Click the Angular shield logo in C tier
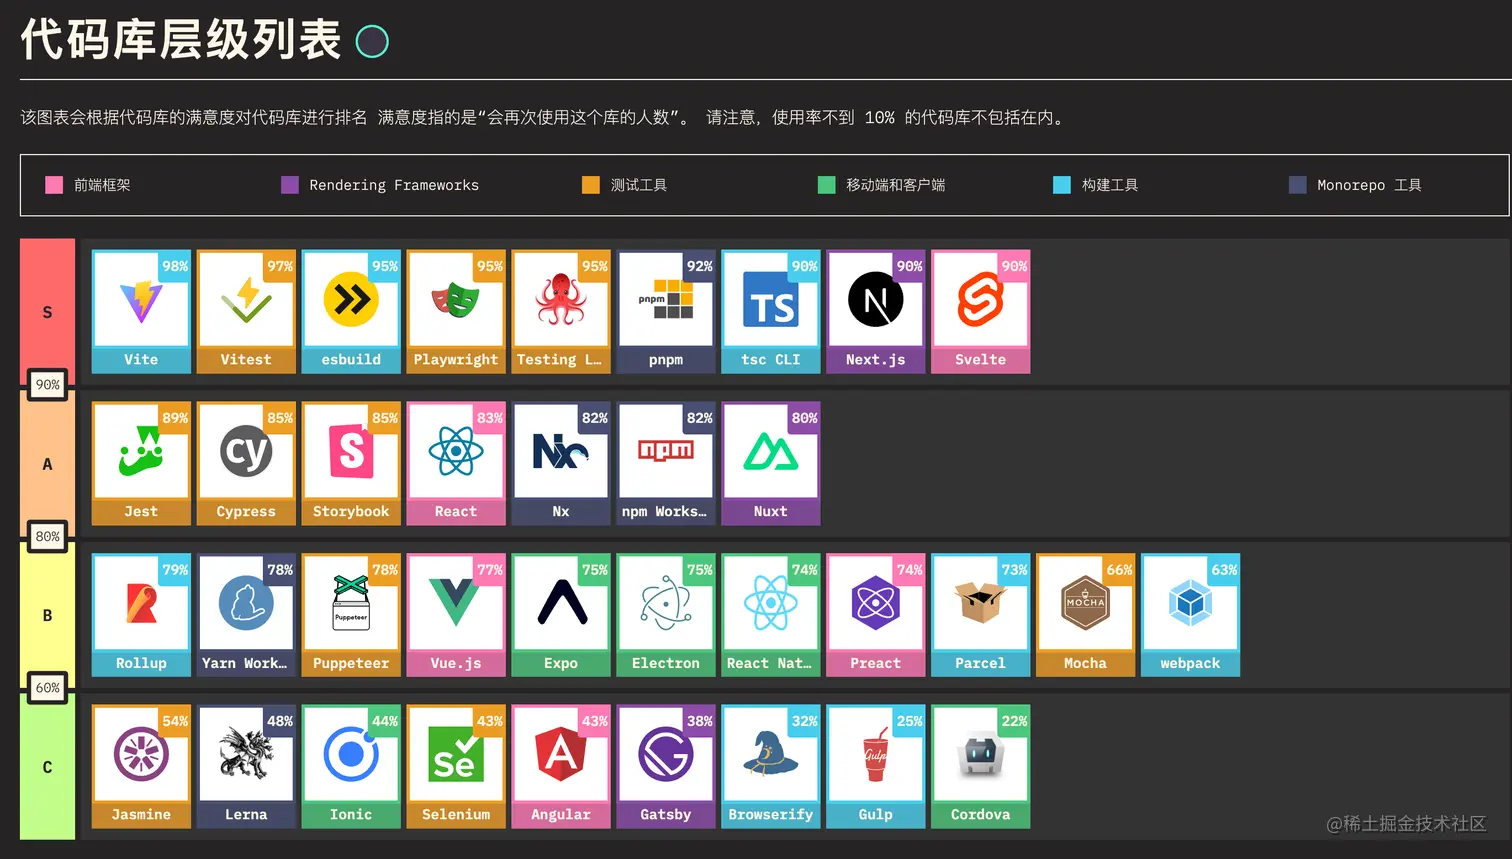This screenshot has width=1512, height=859. pos(560,752)
